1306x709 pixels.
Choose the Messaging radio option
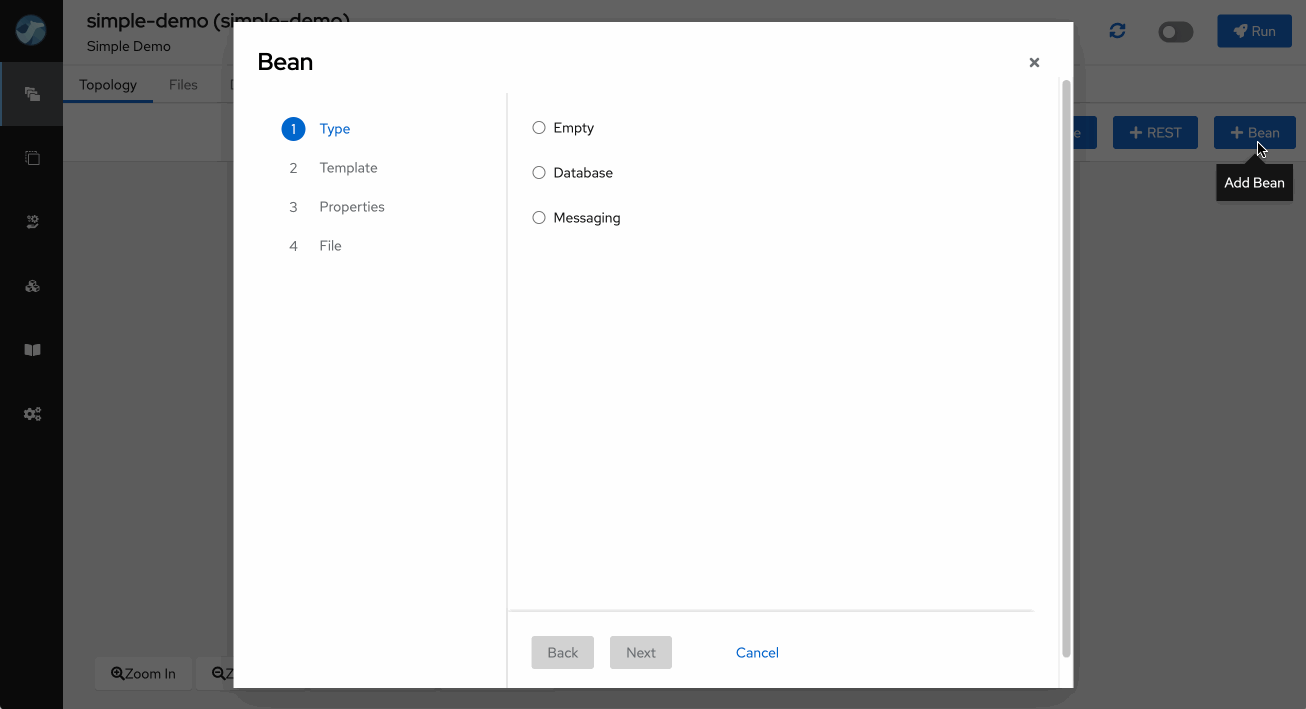click(539, 218)
